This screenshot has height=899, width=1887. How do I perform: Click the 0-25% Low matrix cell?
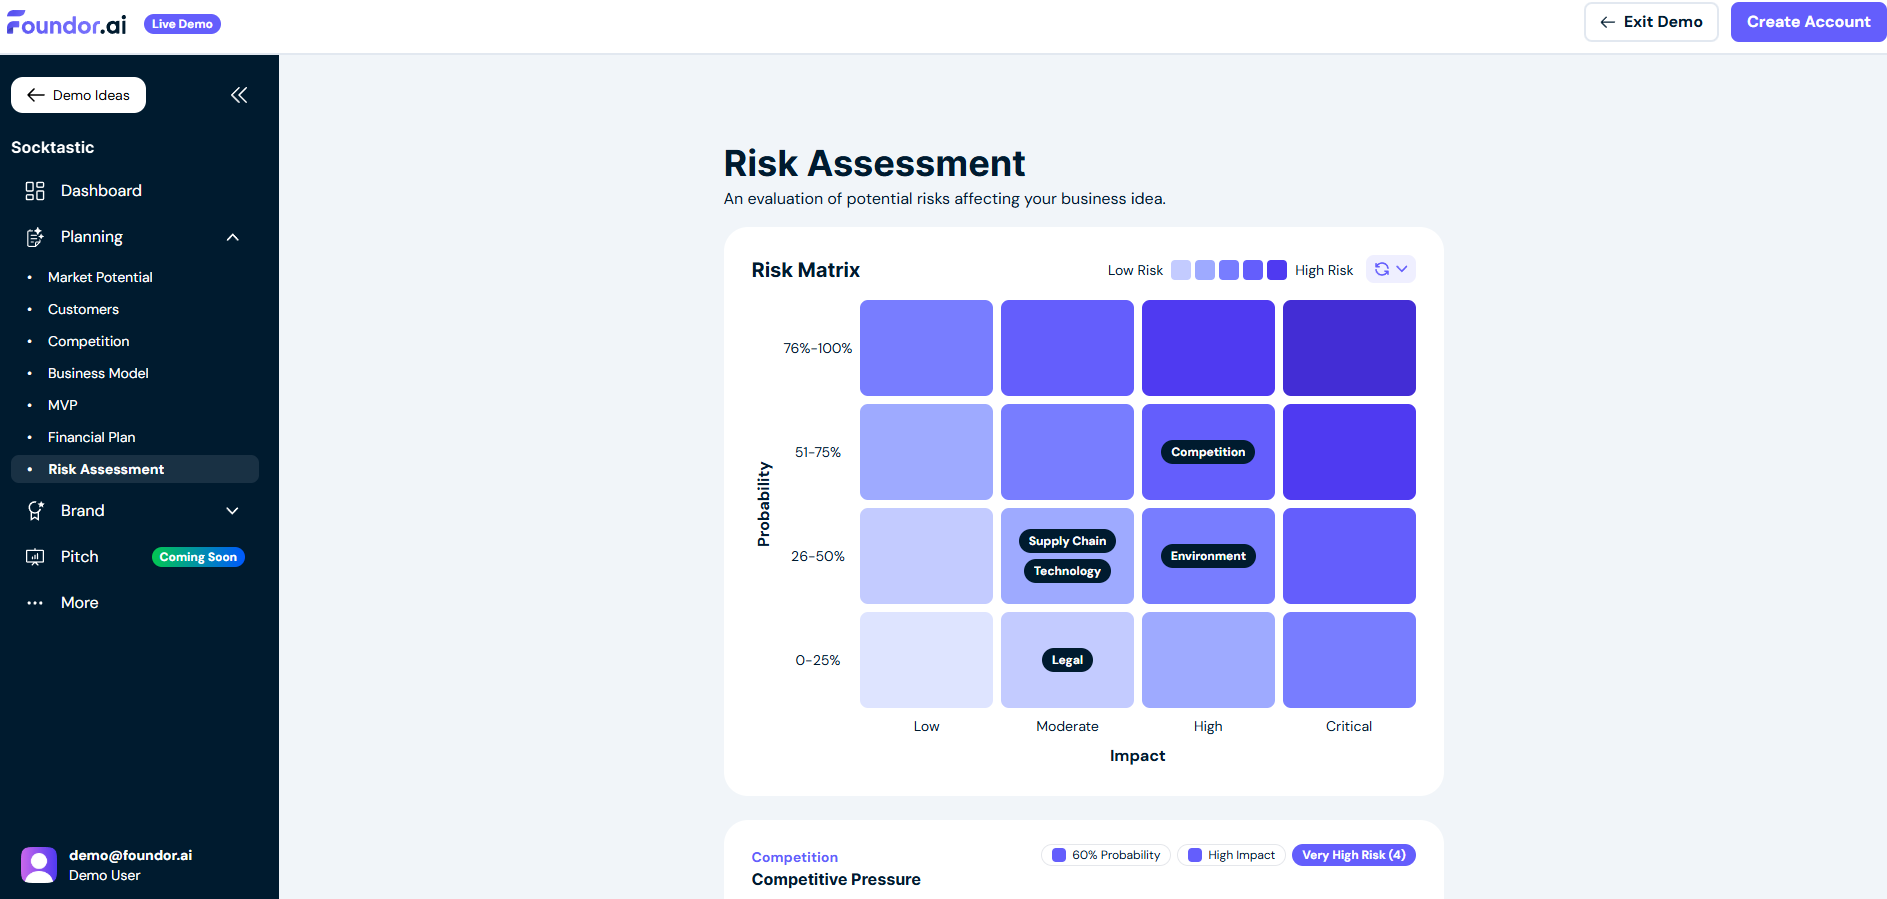926,660
